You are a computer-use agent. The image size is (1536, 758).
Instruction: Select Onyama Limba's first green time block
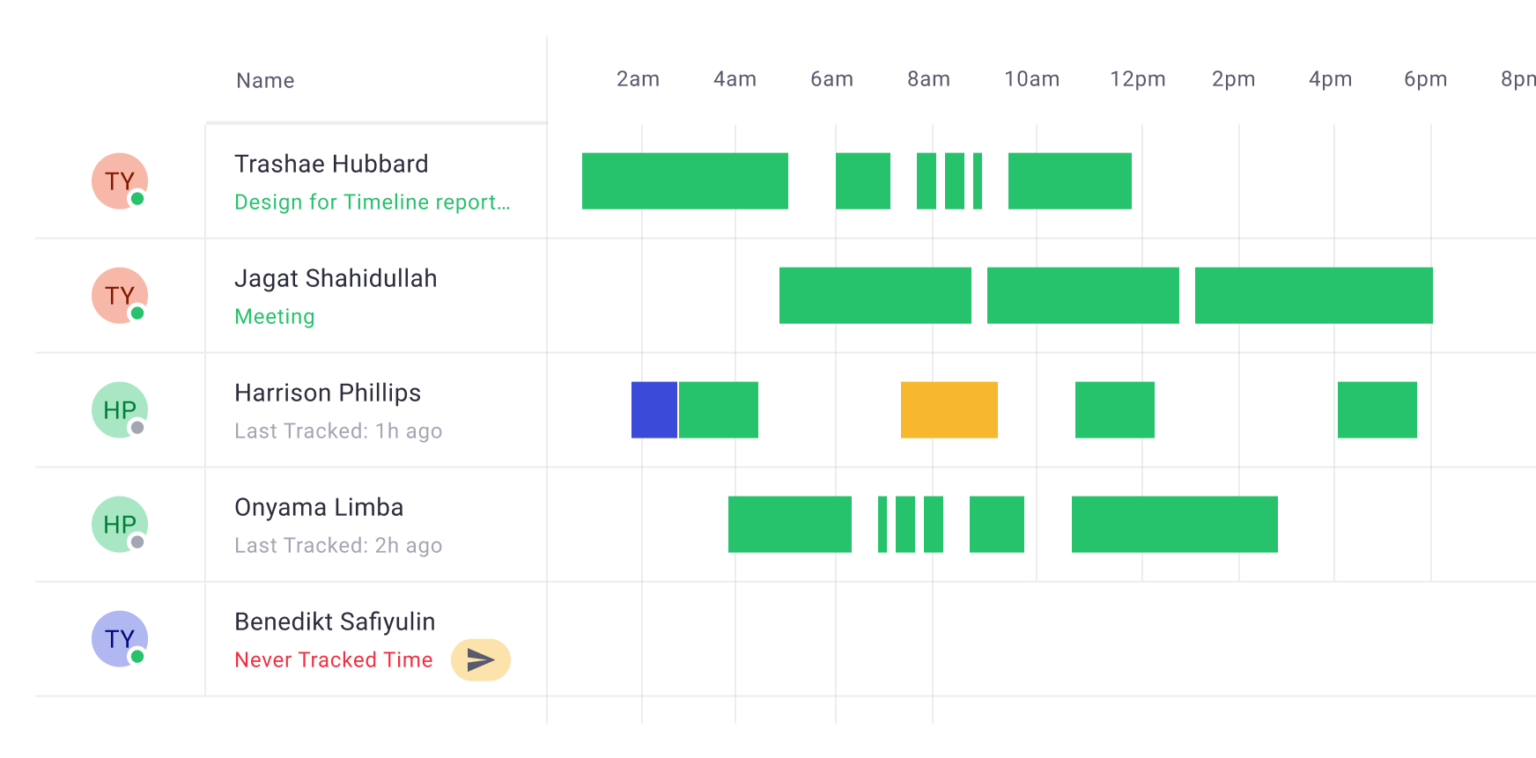click(x=789, y=524)
